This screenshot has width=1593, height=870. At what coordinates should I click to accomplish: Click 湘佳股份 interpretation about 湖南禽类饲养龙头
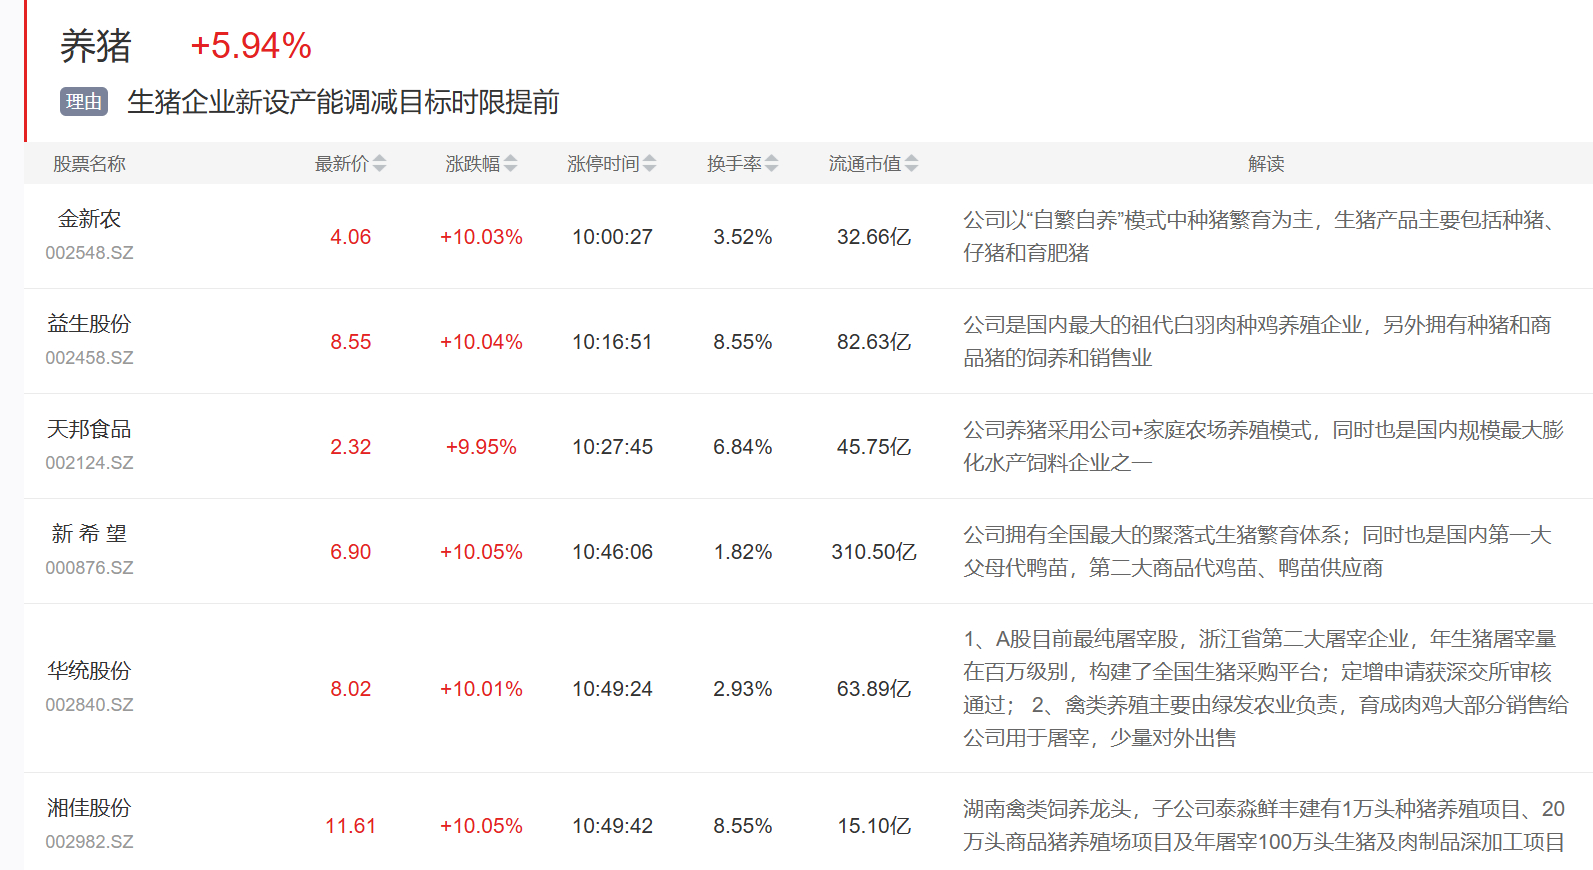pyautogui.click(x=1264, y=825)
